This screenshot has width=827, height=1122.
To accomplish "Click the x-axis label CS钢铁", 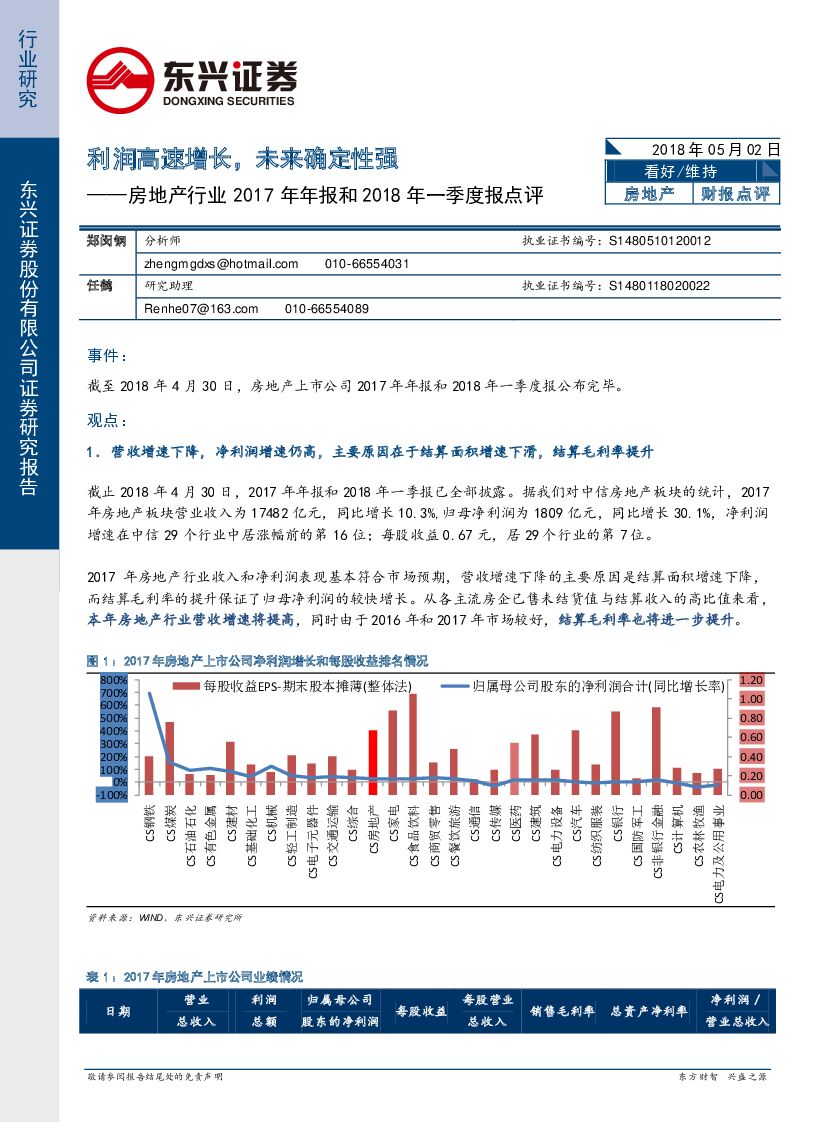I will (150, 823).
